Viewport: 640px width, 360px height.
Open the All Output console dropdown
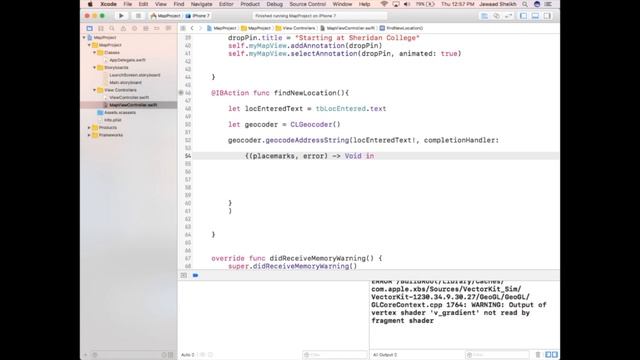385,355
